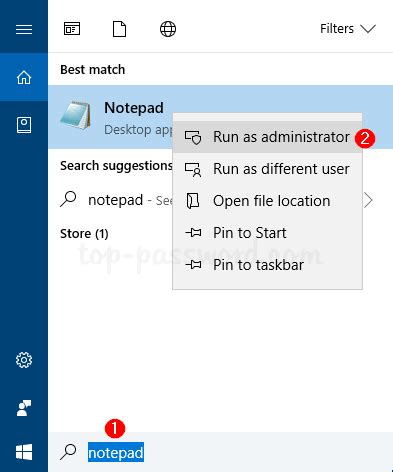Select Run as different user

click(267, 169)
